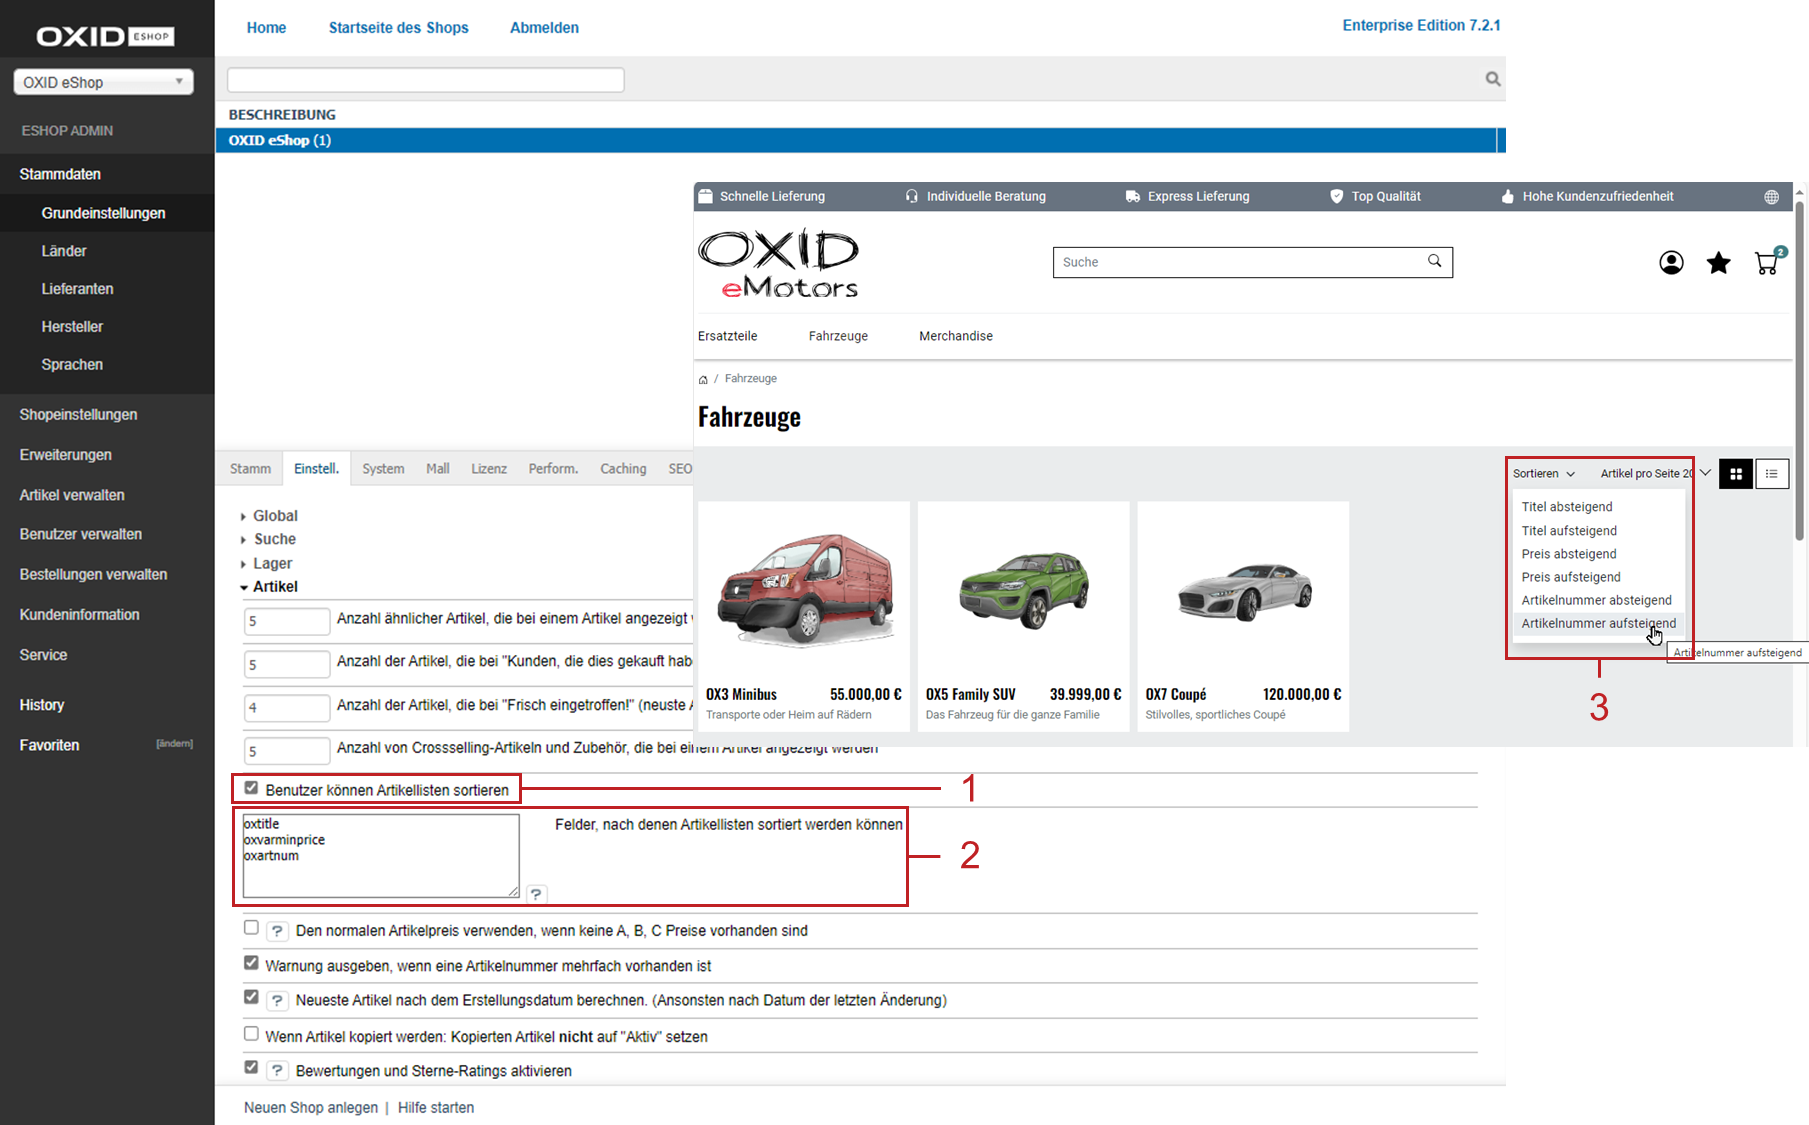Click the home breadcrumb icon
This screenshot has height=1125, width=1809.
[703, 379]
